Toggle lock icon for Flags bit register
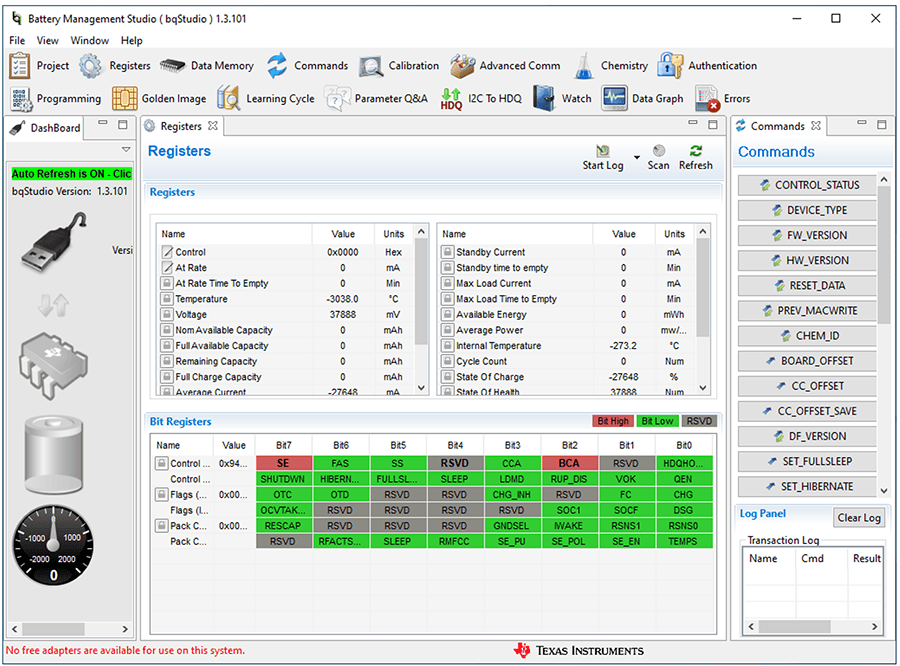 [161, 494]
